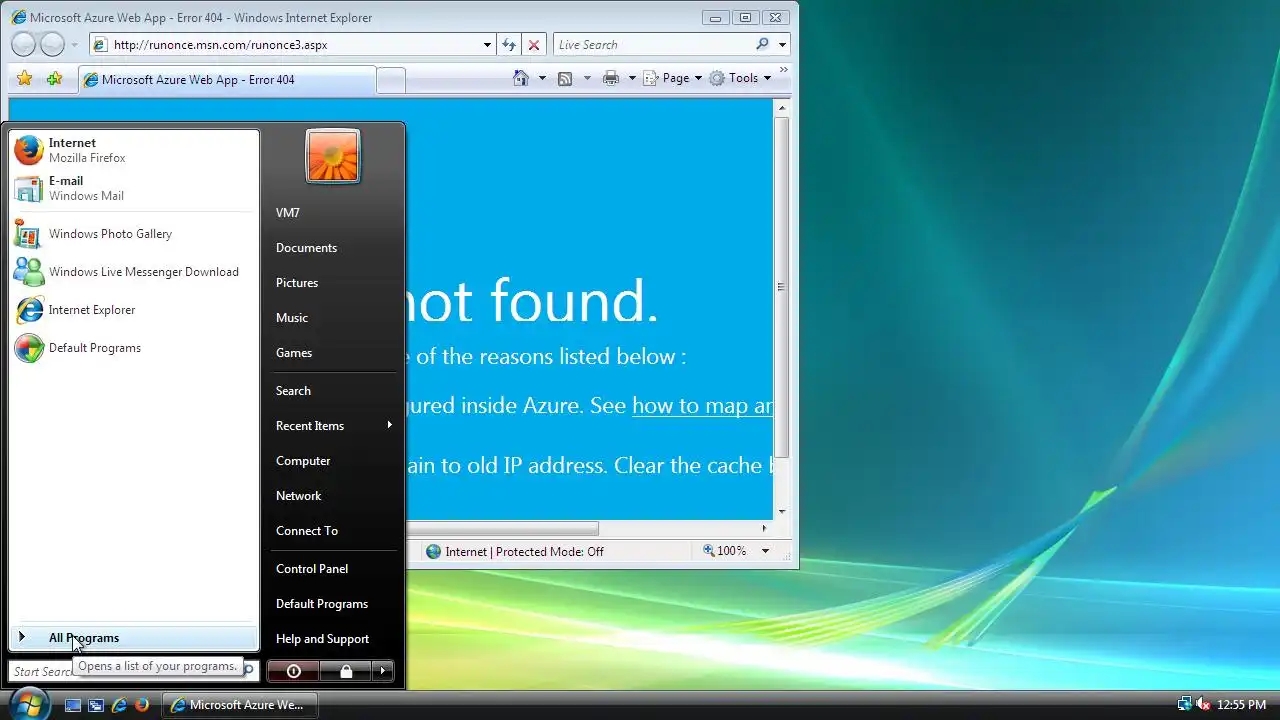Expand the shutdown options arrow
Image resolution: width=1280 pixels, height=720 pixels.
point(383,672)
